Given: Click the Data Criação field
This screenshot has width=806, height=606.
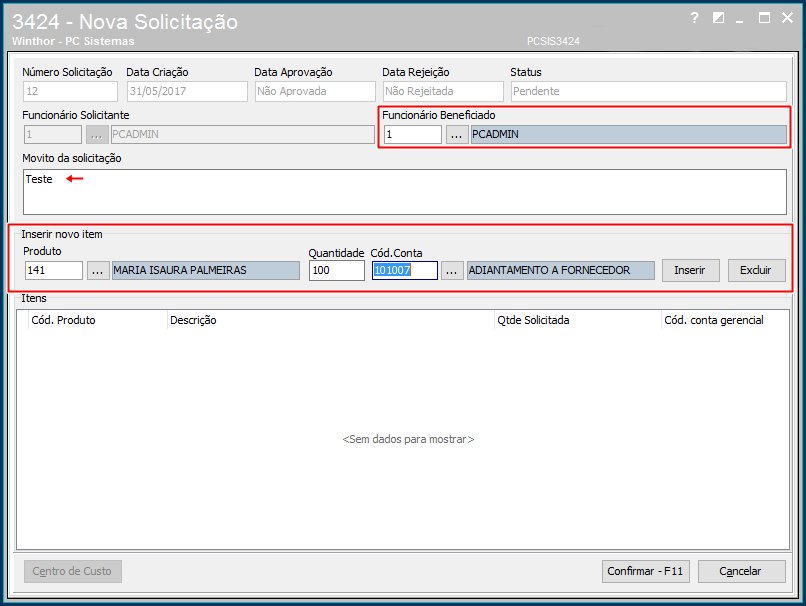Looking at the screenshot, I should pos(187,91).
